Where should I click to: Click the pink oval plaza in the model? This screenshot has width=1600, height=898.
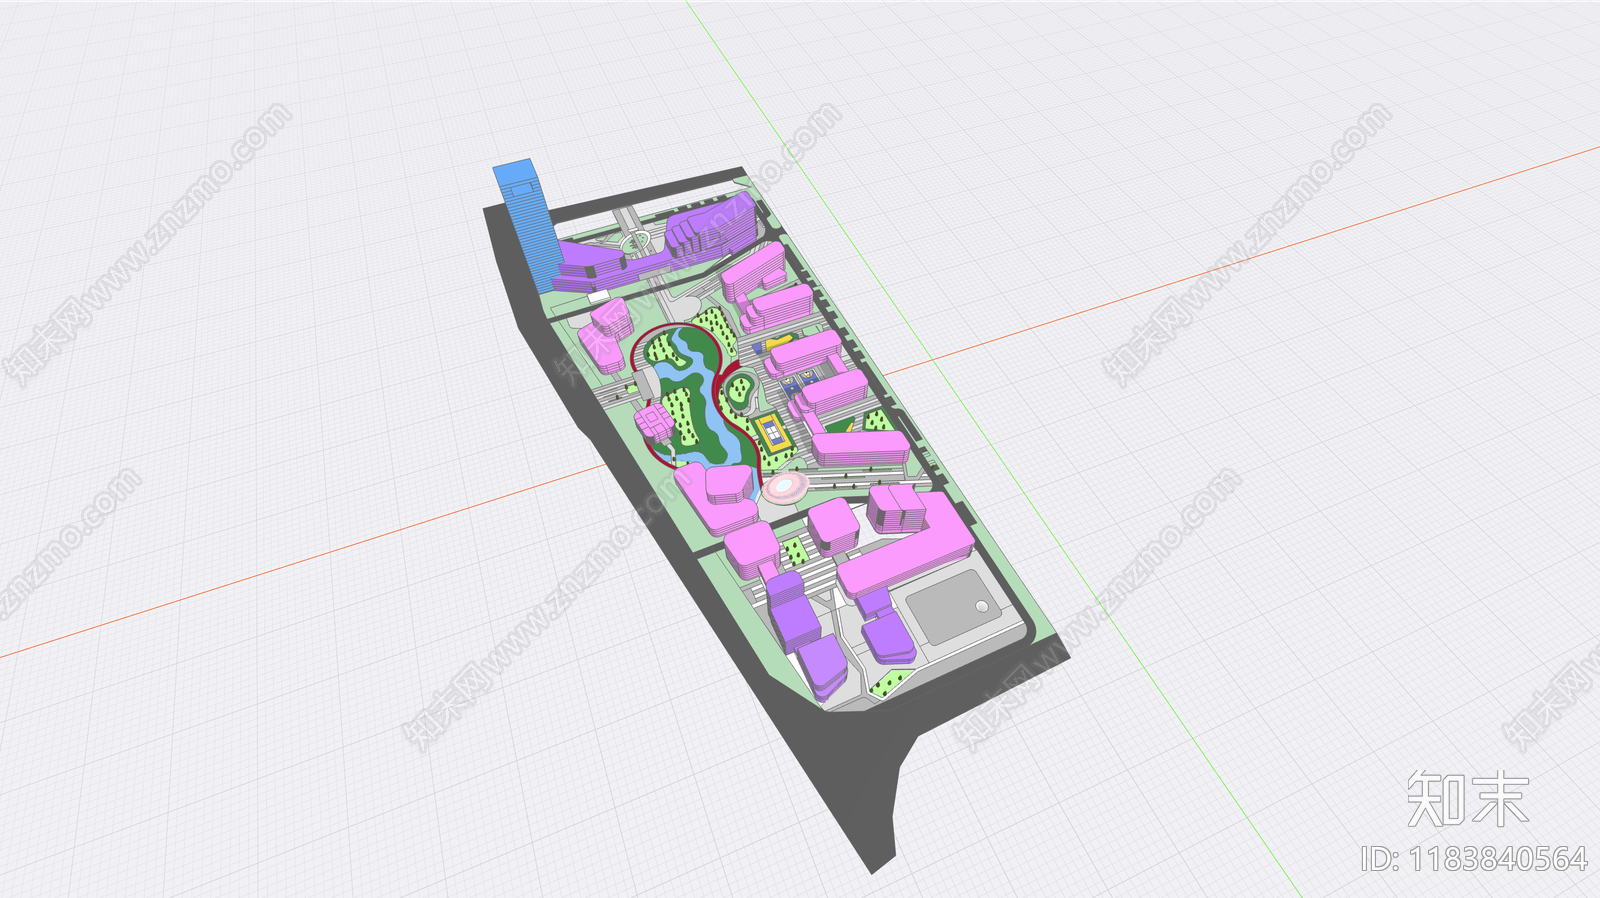[785, 488]
